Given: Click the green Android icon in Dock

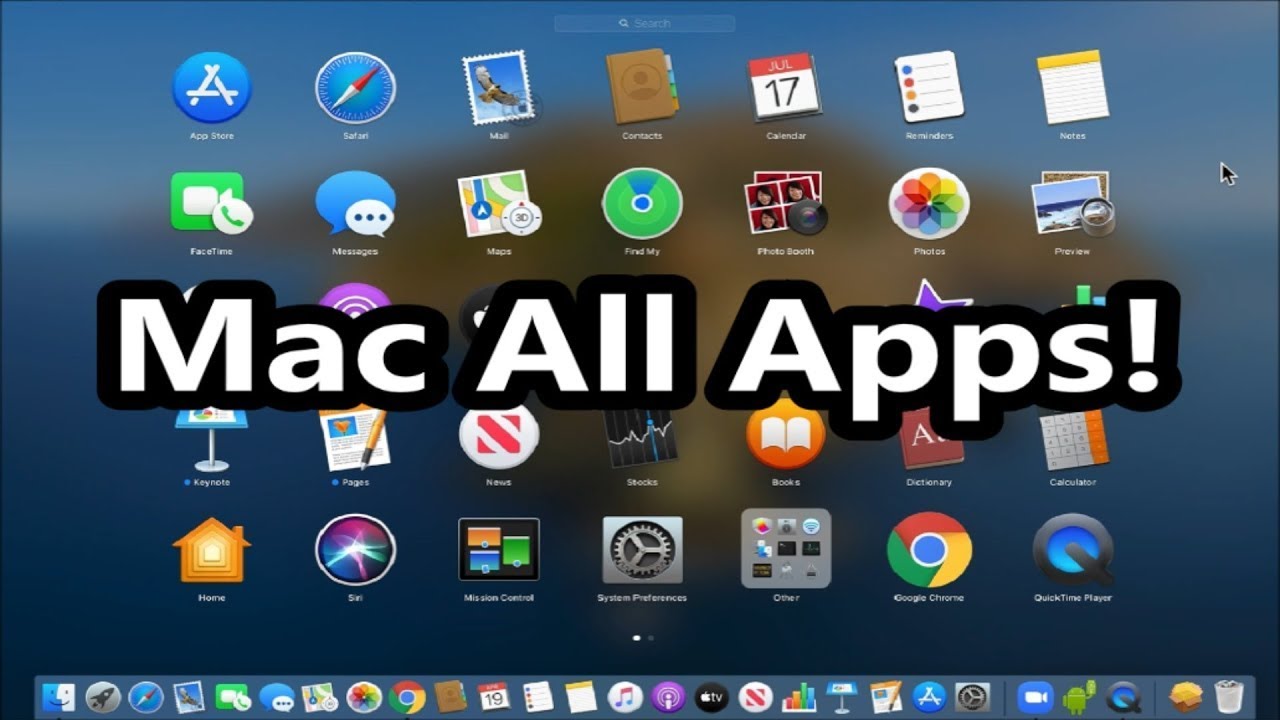Looking at the screenshot, I should coord(1080,696).
